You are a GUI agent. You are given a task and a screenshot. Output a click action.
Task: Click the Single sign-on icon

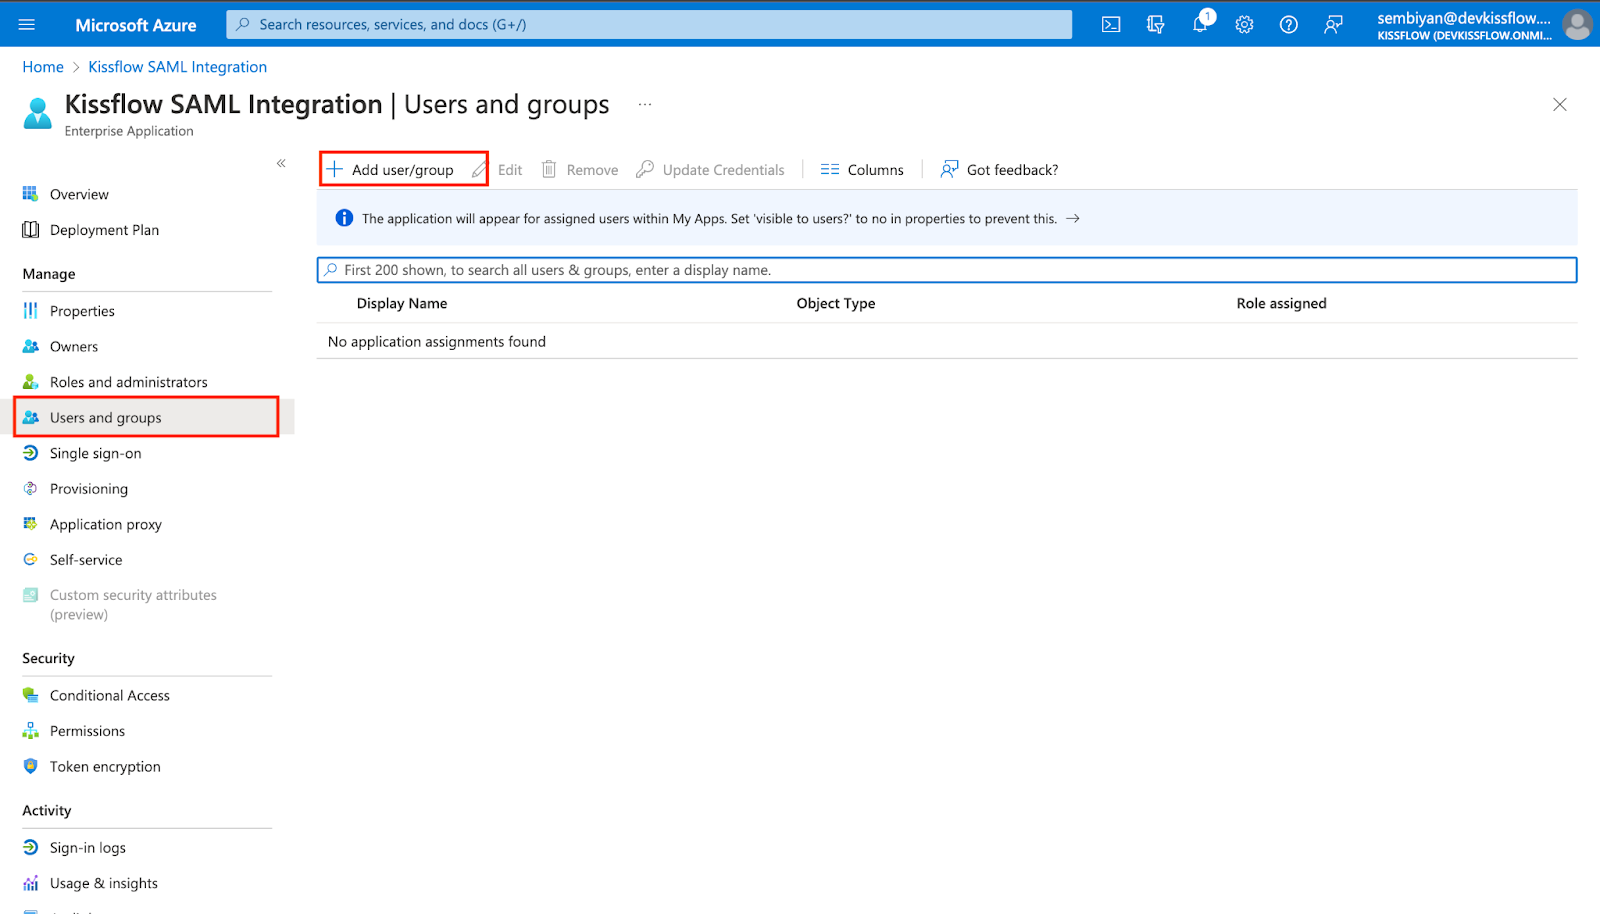pyautogui.click(x=30, y=453)
